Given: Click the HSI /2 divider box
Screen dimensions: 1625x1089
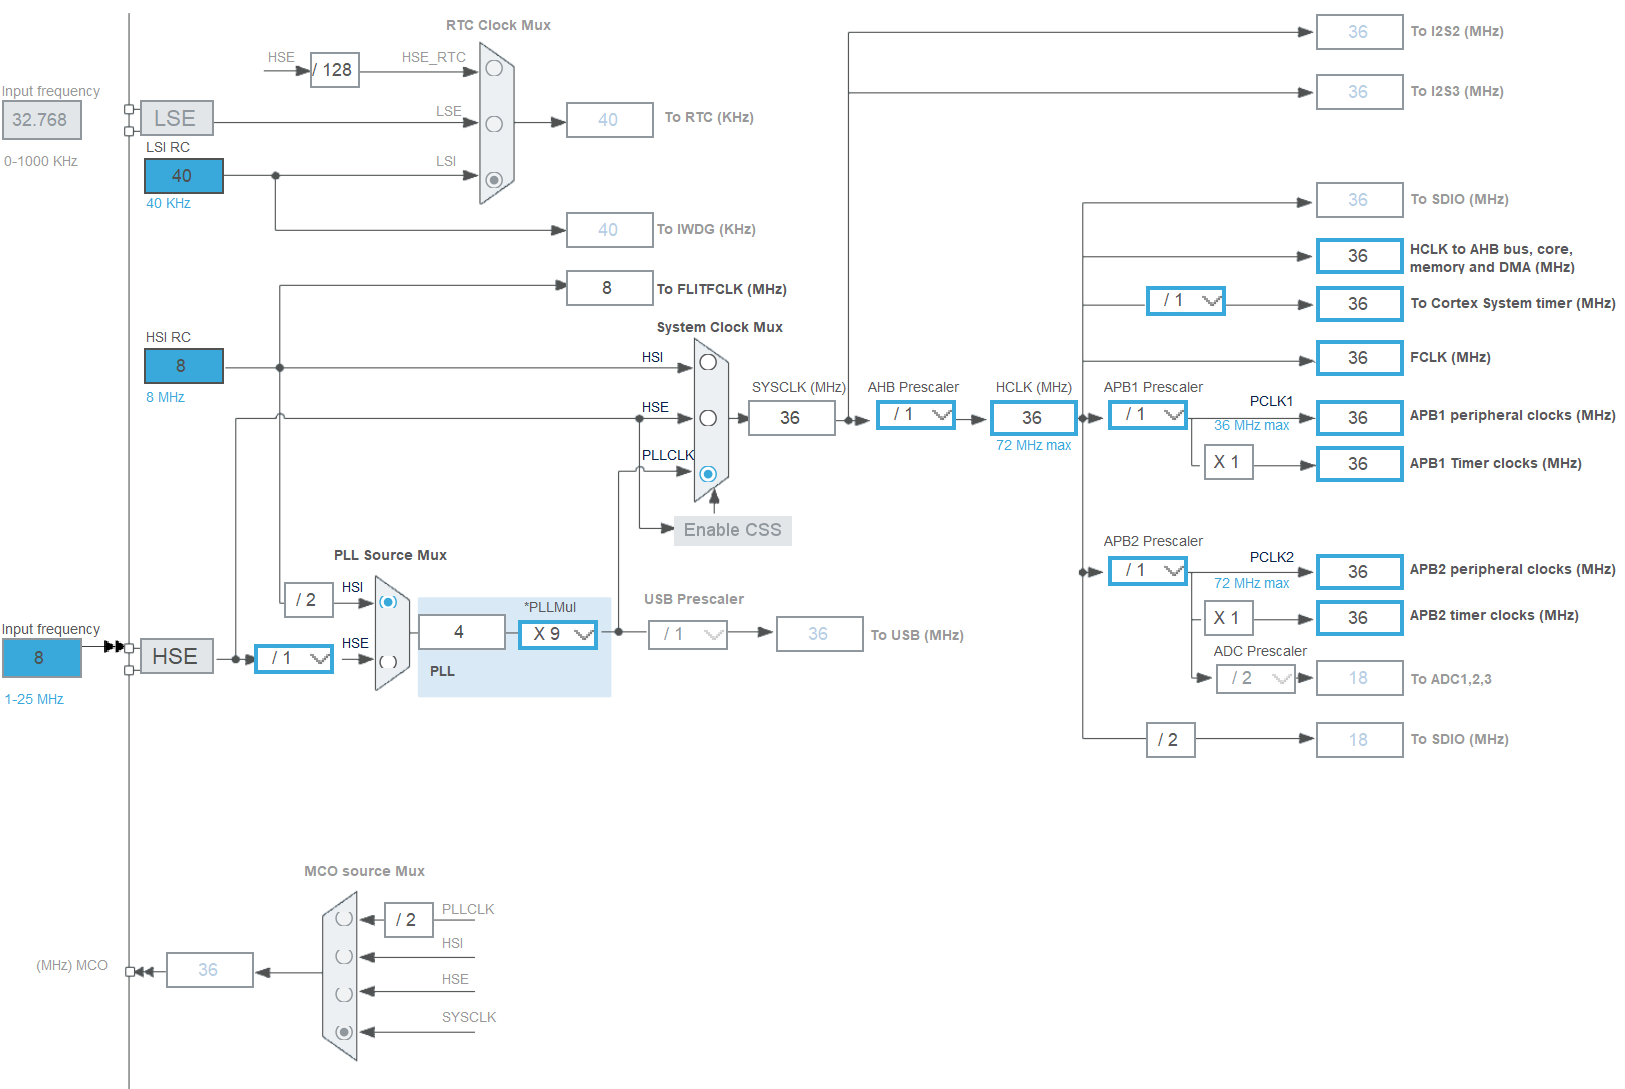Looking at the screenshot, I should pos(308,600).
